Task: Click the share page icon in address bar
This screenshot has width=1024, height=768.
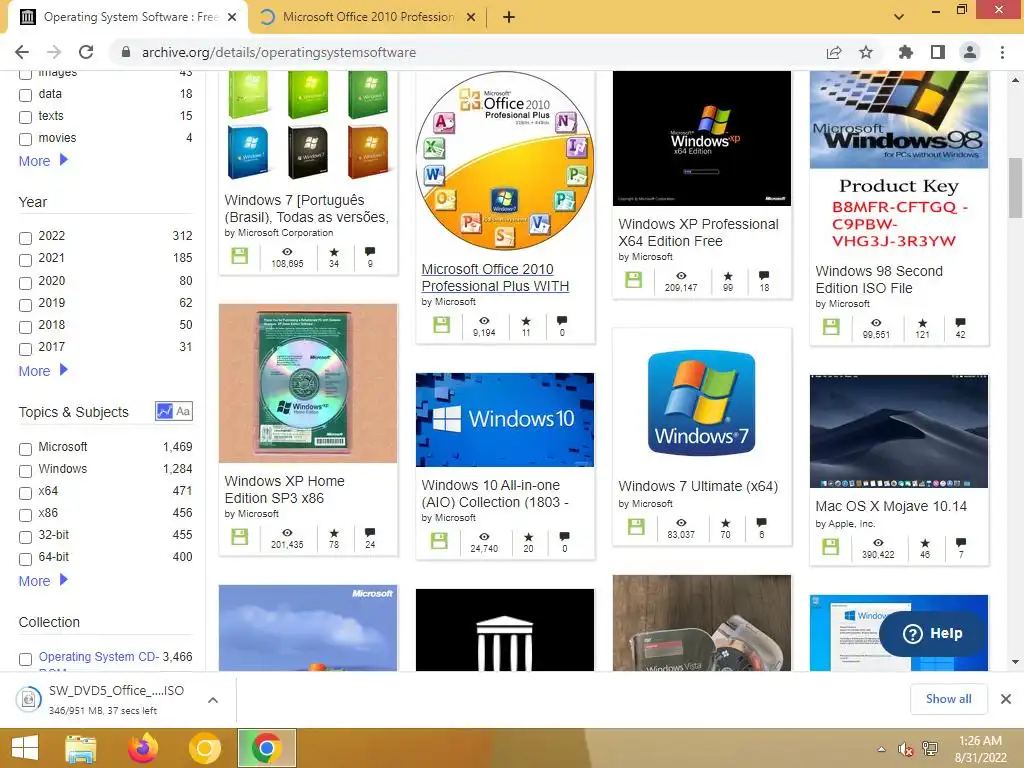Action: (x=834, y=52)
